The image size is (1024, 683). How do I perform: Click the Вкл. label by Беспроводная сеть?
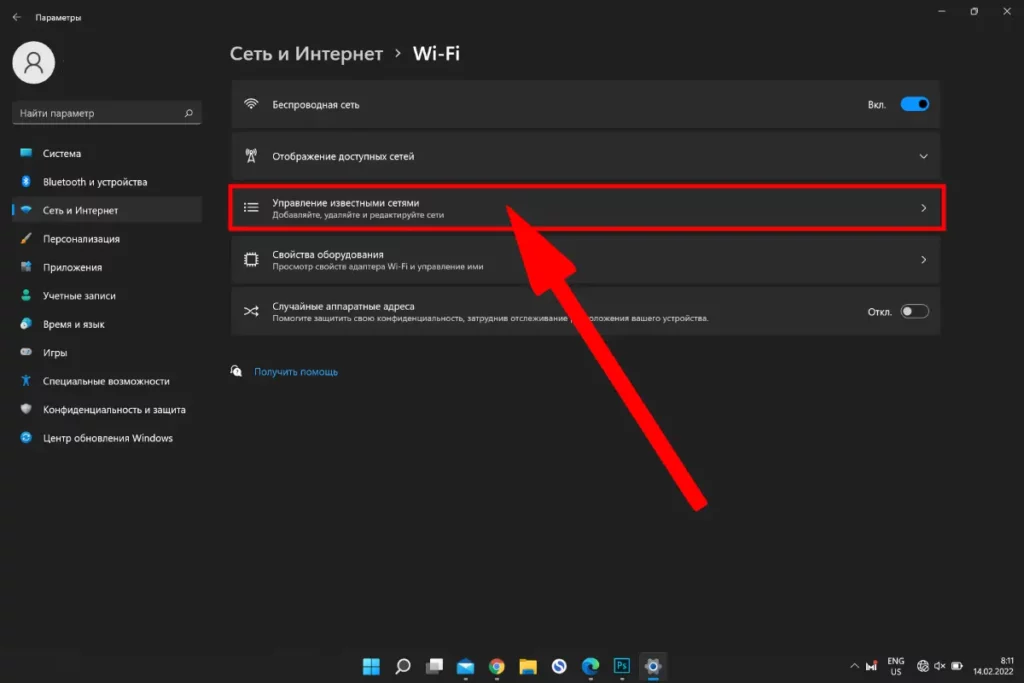pyautogui.click(x=876, y=104)
